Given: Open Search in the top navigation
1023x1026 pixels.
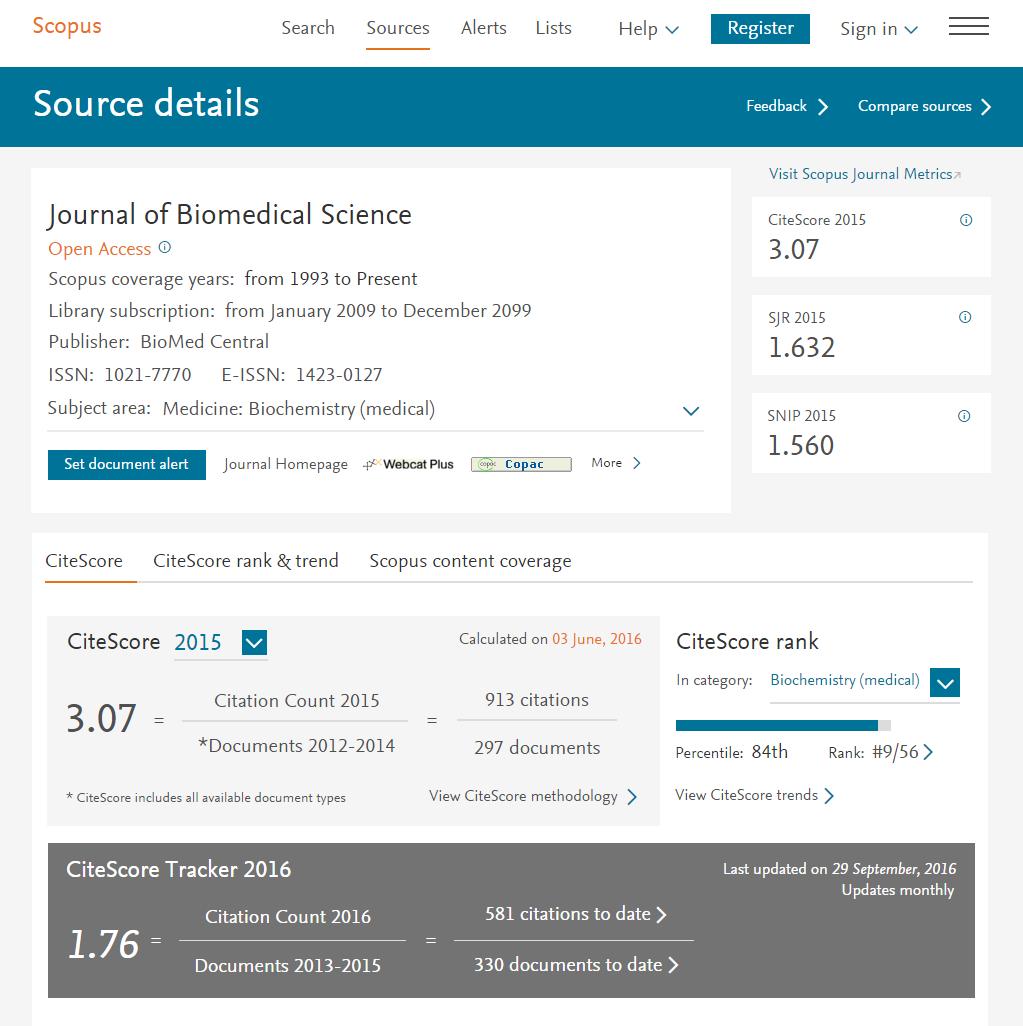Looking at the screenshot, I should pos(308,28).
